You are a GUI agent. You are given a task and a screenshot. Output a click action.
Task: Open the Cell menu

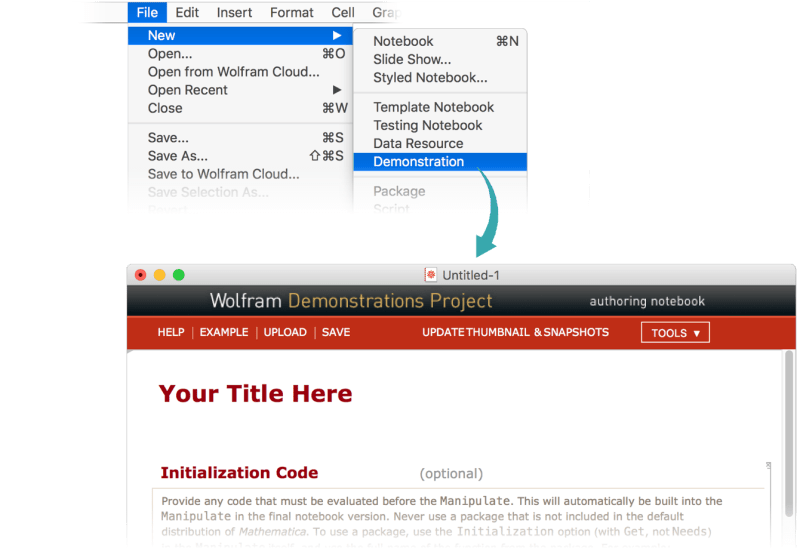click(343, 12)
